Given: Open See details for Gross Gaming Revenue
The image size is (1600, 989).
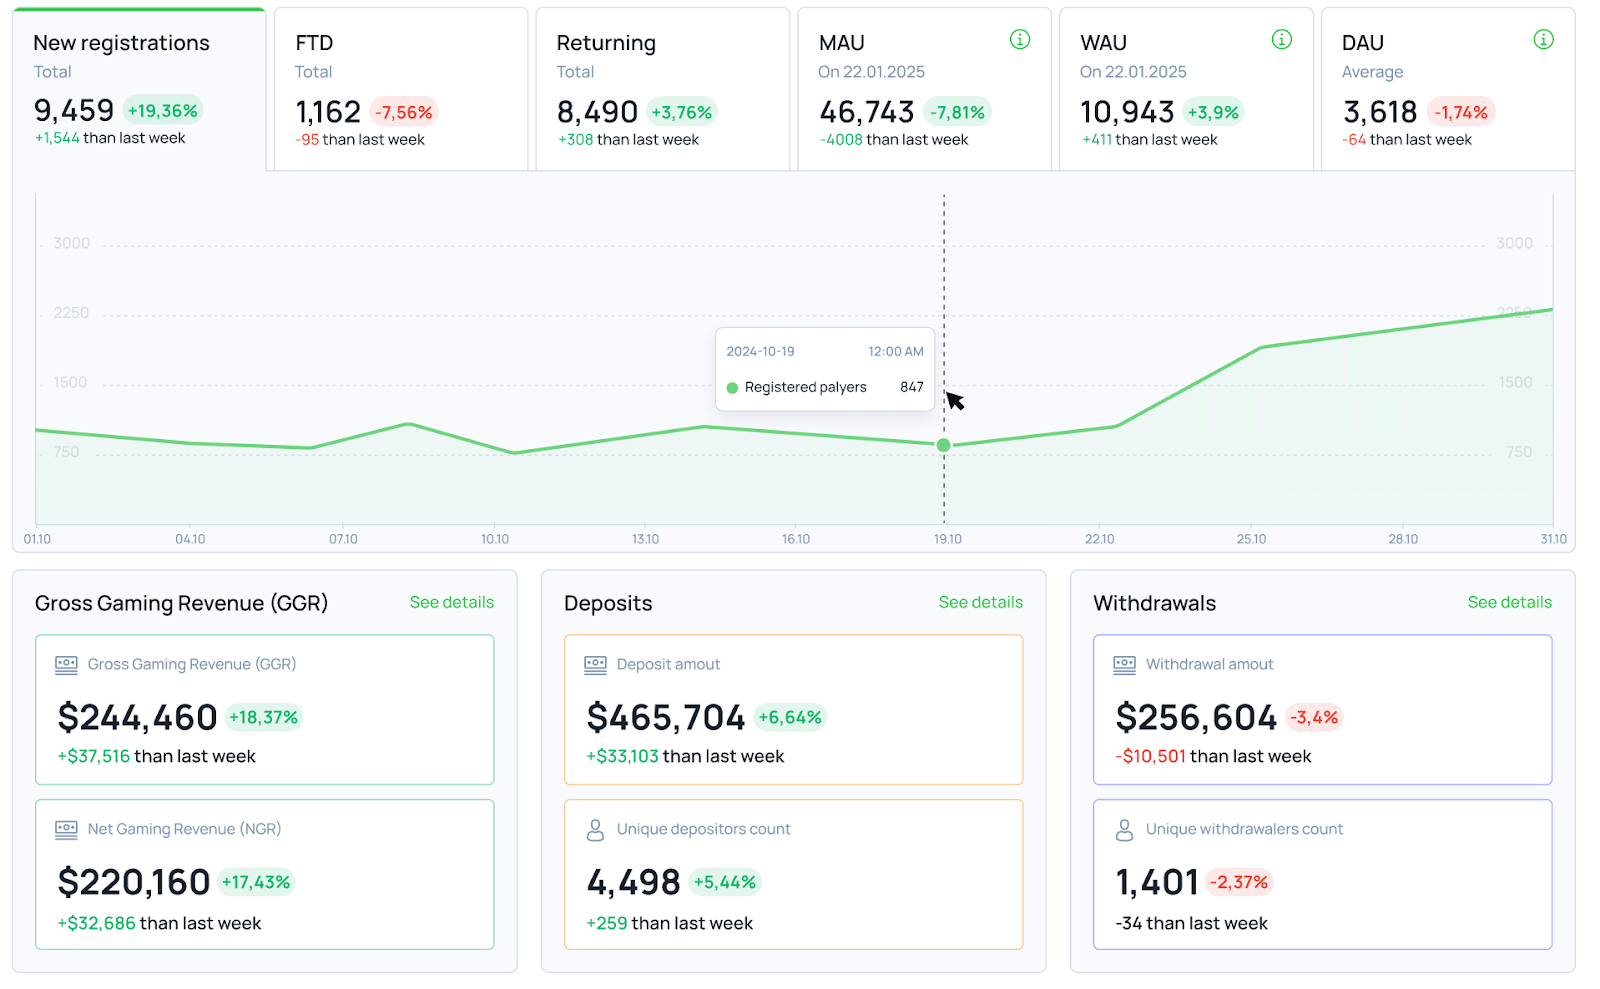Looking at the screenshot, I should click(x=451, y=602).
